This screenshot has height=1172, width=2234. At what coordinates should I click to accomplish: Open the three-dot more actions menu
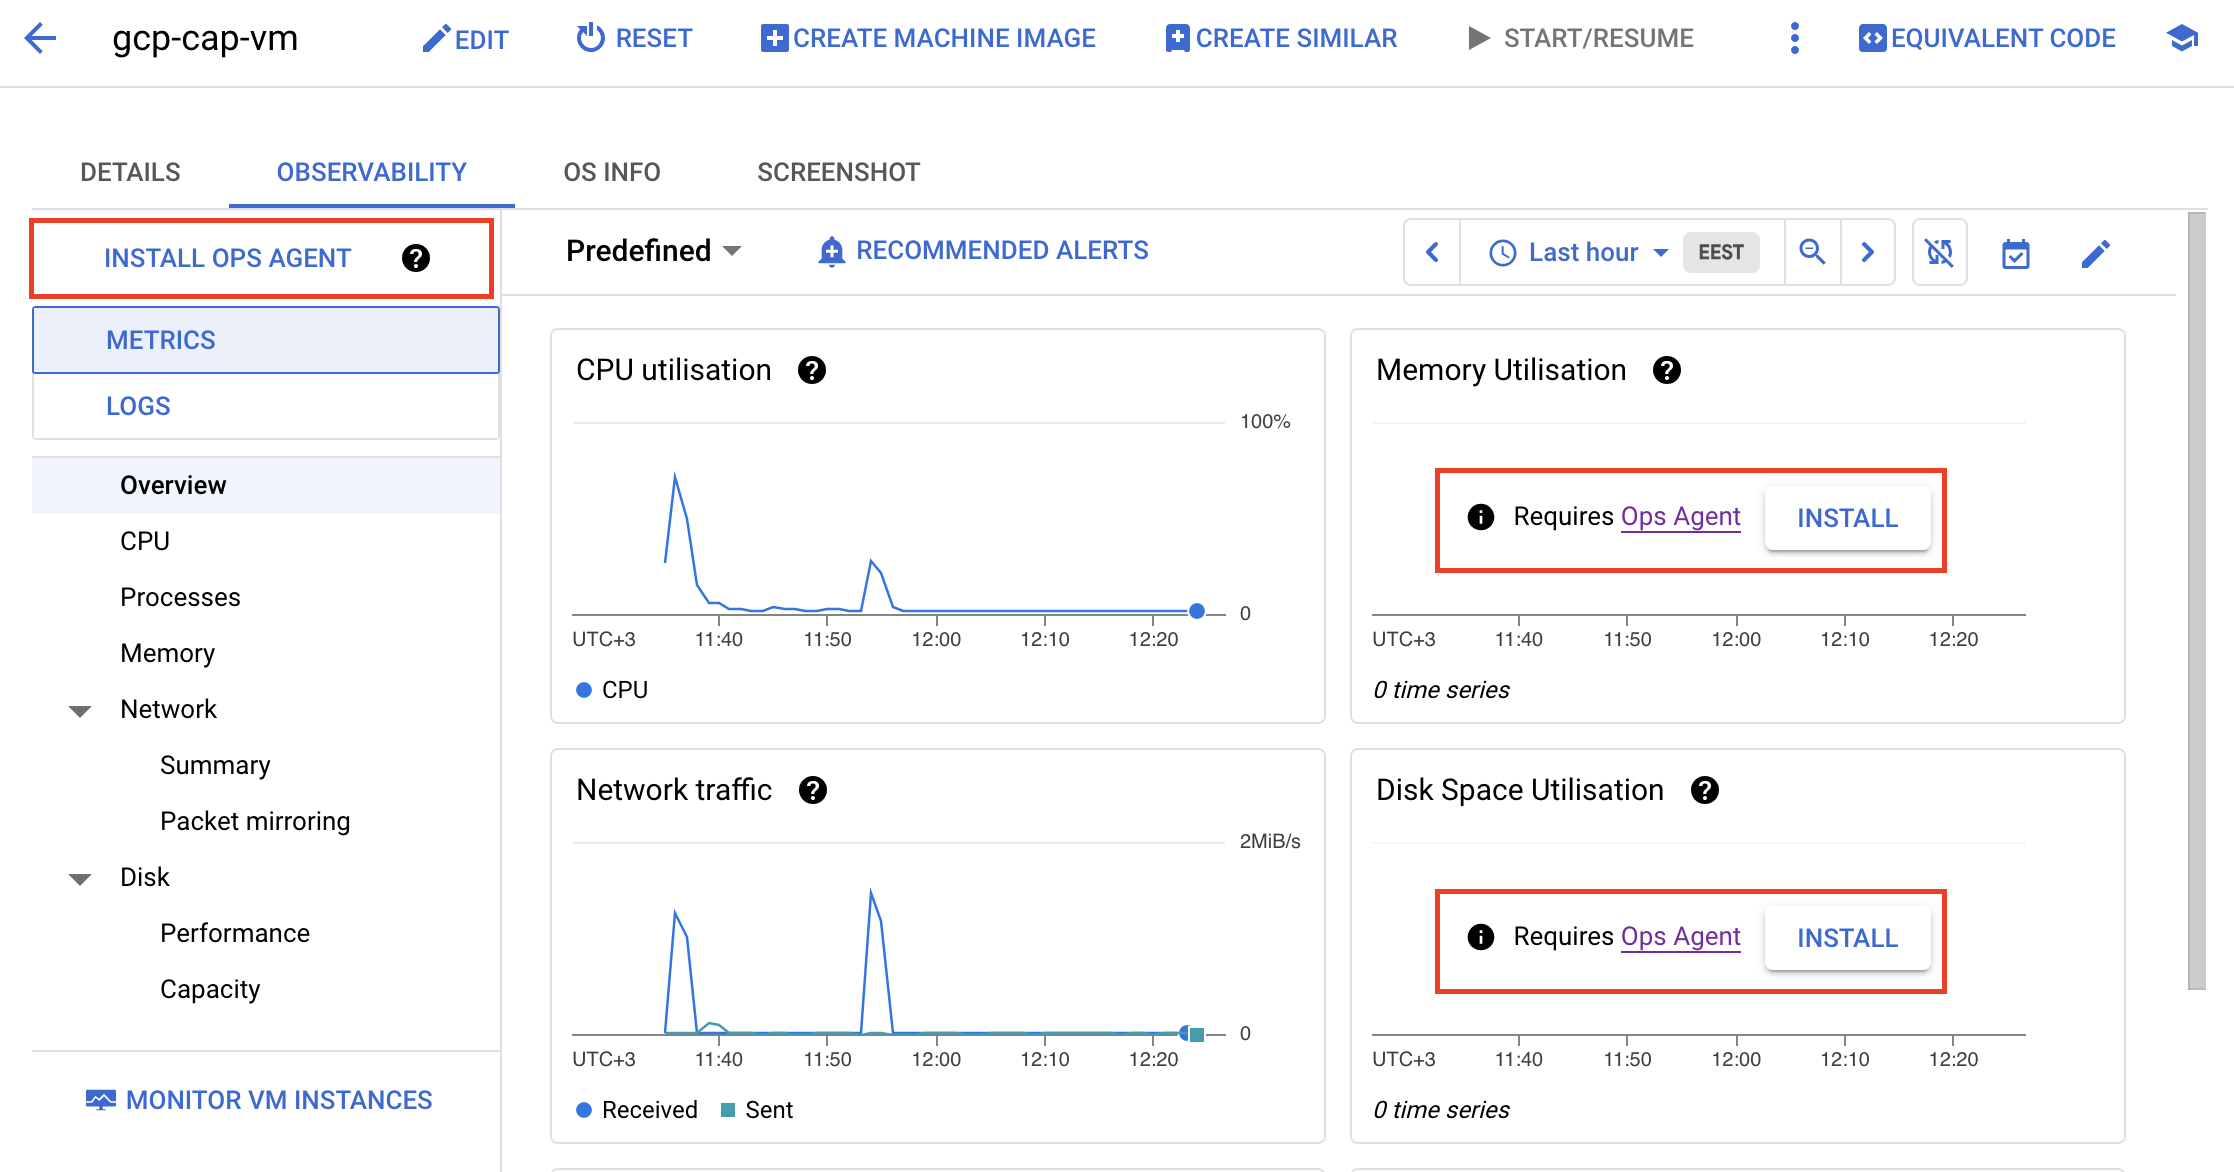[x=1794, y=39]
